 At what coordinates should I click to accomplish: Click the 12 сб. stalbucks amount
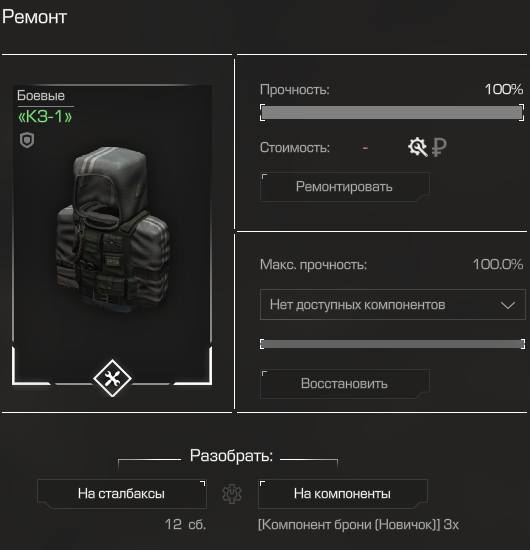click(185, 525)
